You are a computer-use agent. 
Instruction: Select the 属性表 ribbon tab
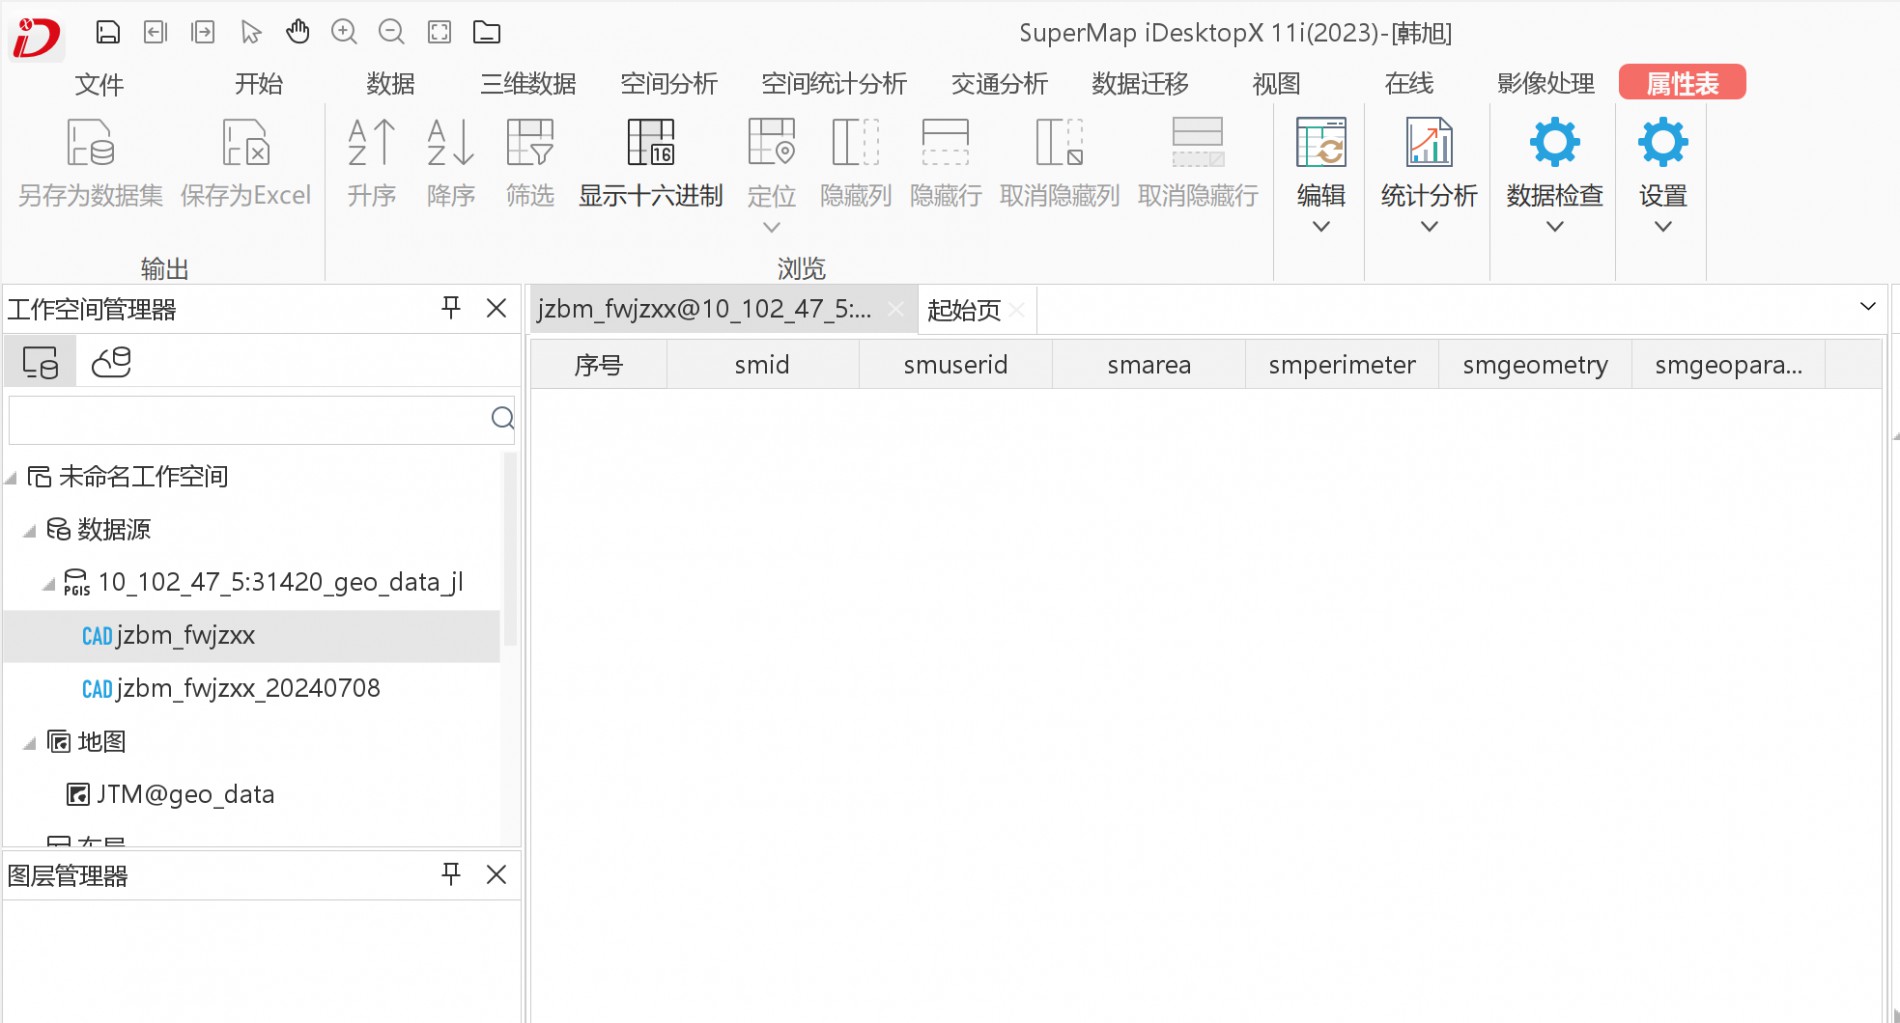tap(1683, 83)
